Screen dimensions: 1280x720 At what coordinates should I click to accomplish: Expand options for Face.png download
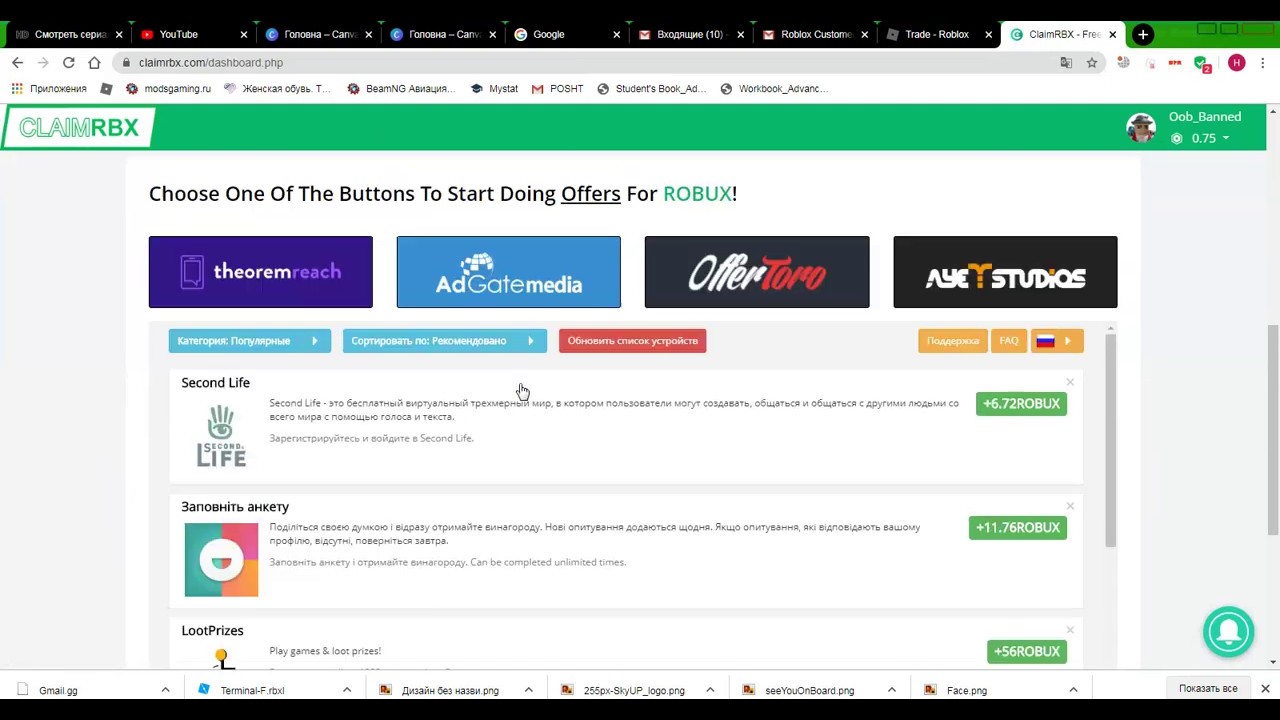pyautogui.click(x=1073, y=690)
